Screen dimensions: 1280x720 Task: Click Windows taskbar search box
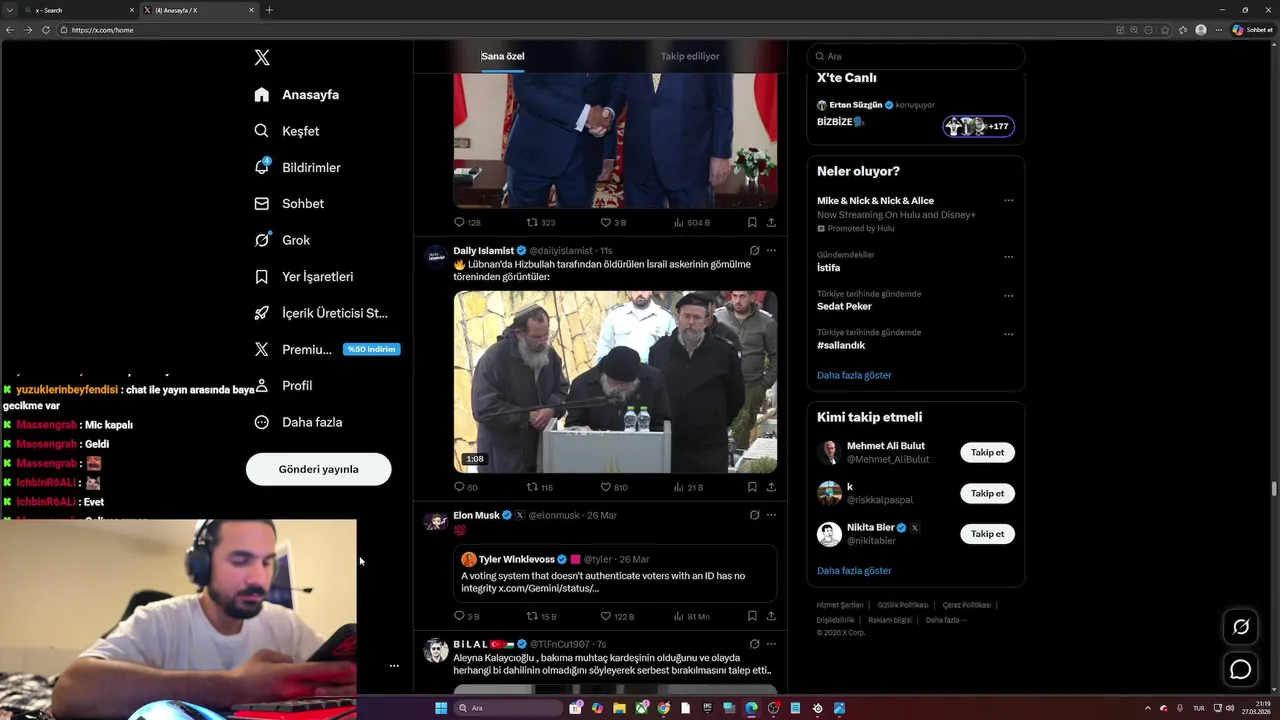pyautogui.click(x=507, y=708)
